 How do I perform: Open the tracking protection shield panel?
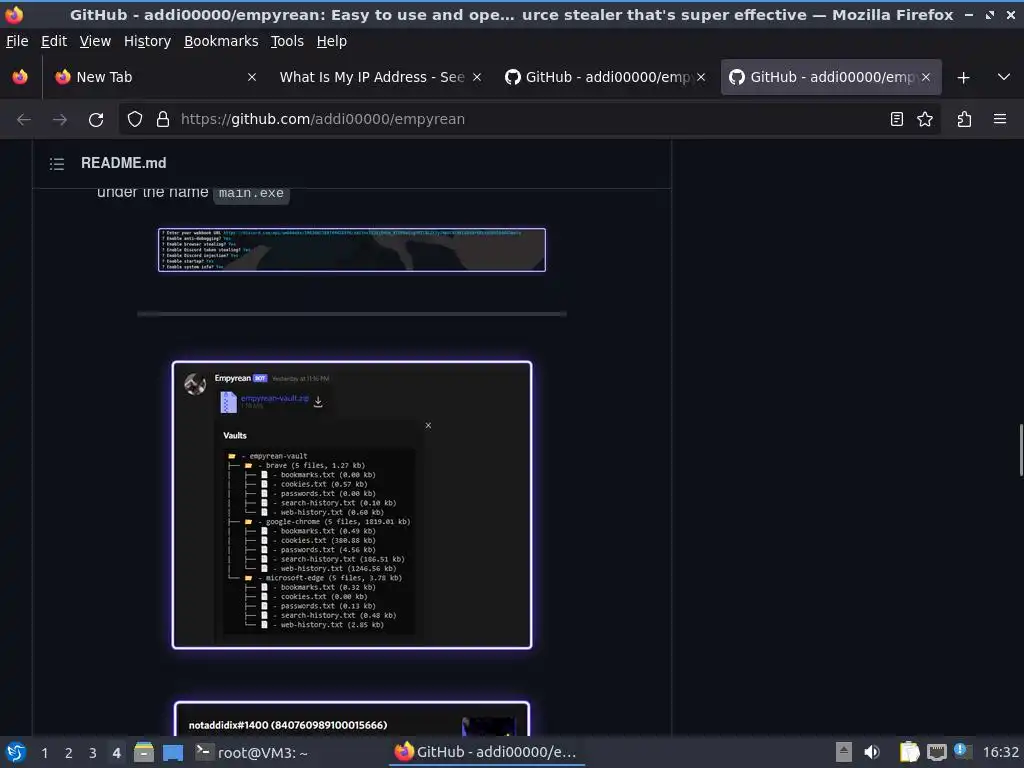pos(135,120)
